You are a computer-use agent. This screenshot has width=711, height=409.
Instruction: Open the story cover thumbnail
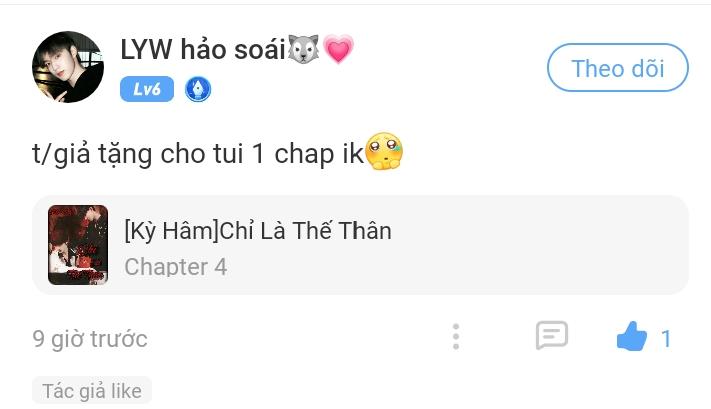coord(78,245)
